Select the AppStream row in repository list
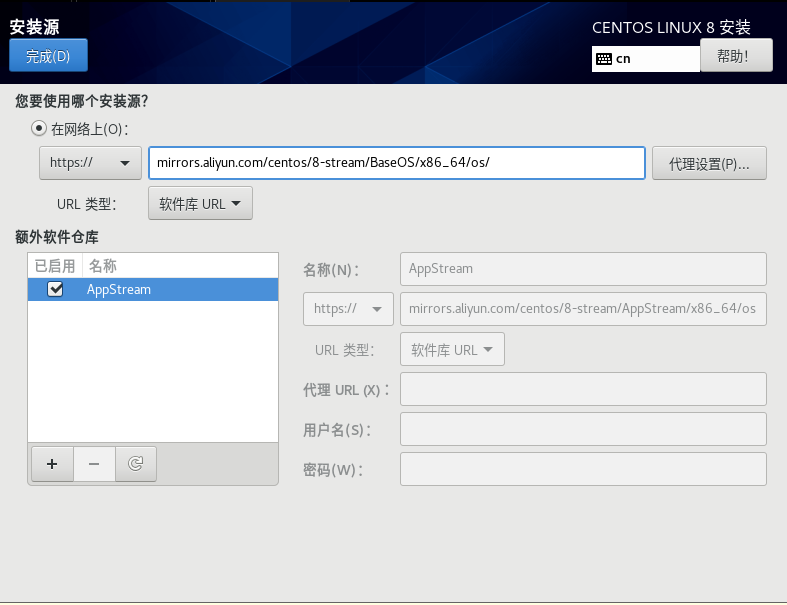The image size is (787, 605). click(x=153, y=290)
